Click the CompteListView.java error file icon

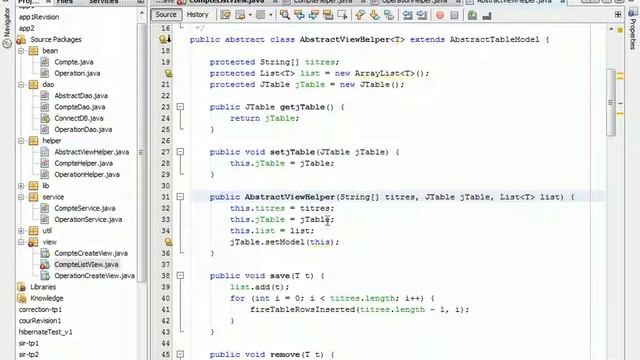tap(45, 264)
